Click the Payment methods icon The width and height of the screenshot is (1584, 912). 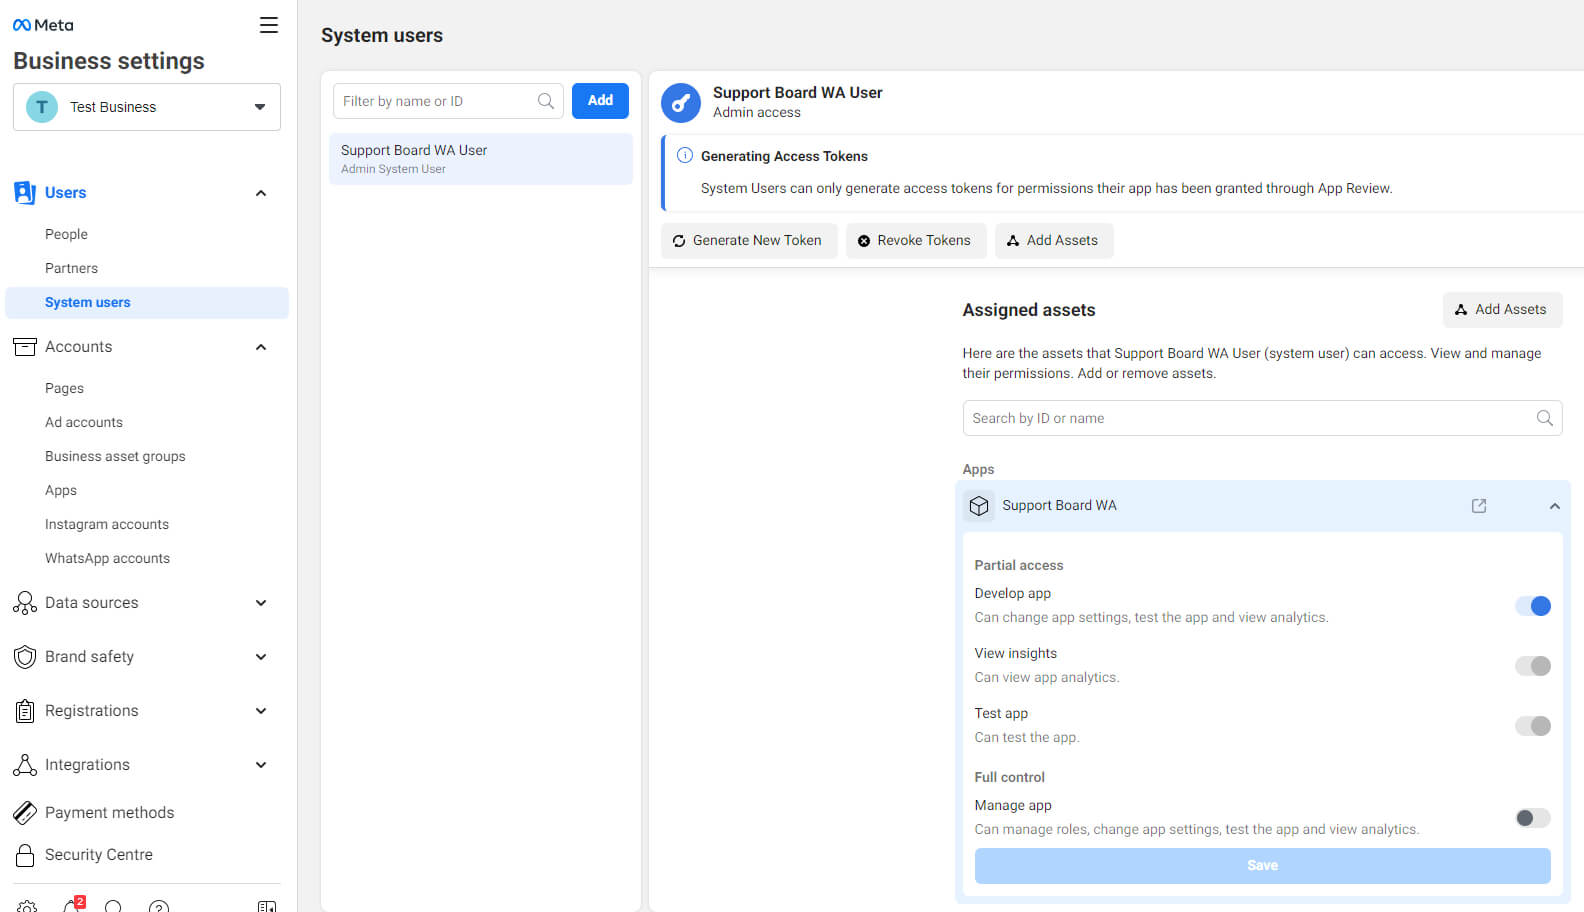point(25,813)
